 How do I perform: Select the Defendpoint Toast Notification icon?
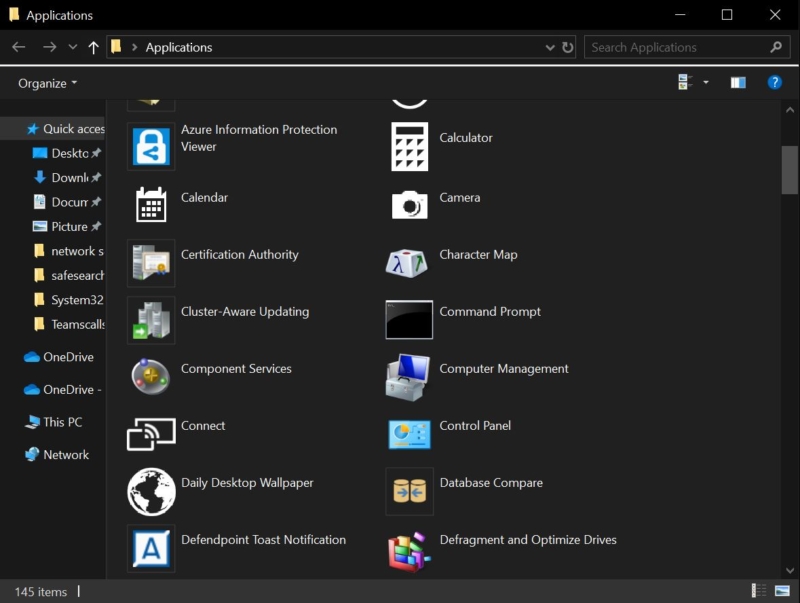click(151, 548)
